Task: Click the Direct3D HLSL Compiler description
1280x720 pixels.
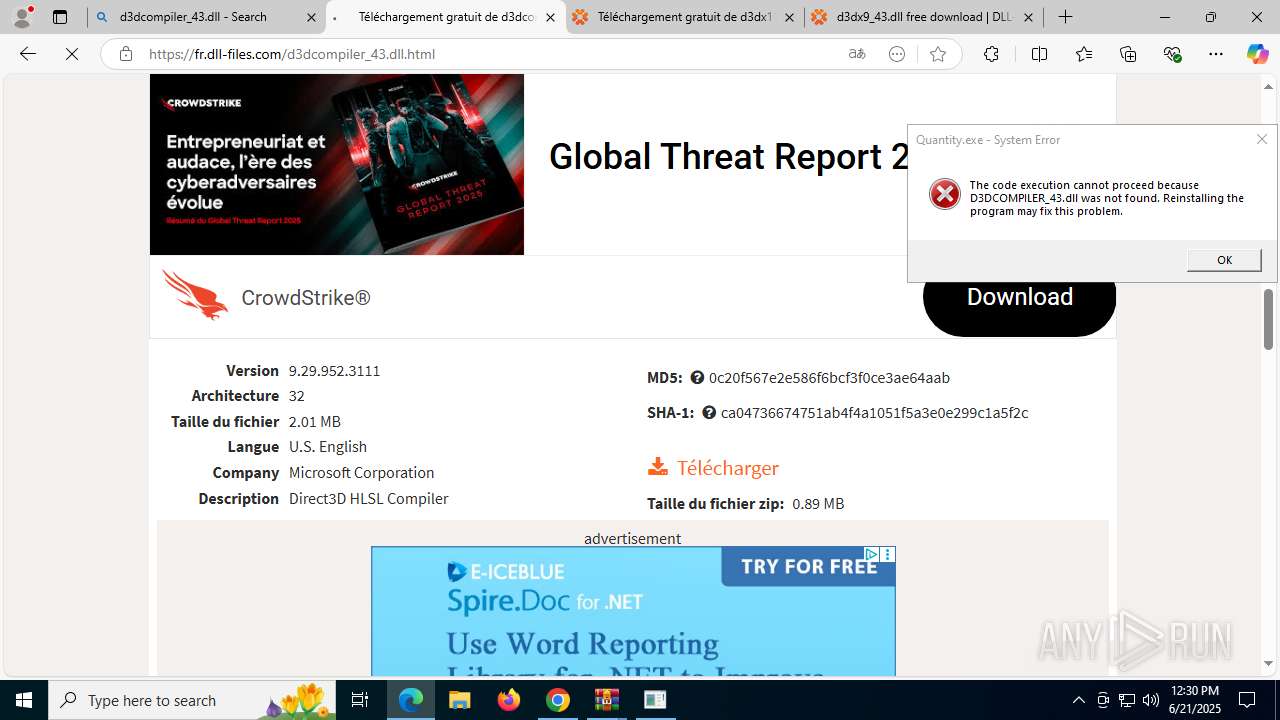Action: [x=368, y=499]
